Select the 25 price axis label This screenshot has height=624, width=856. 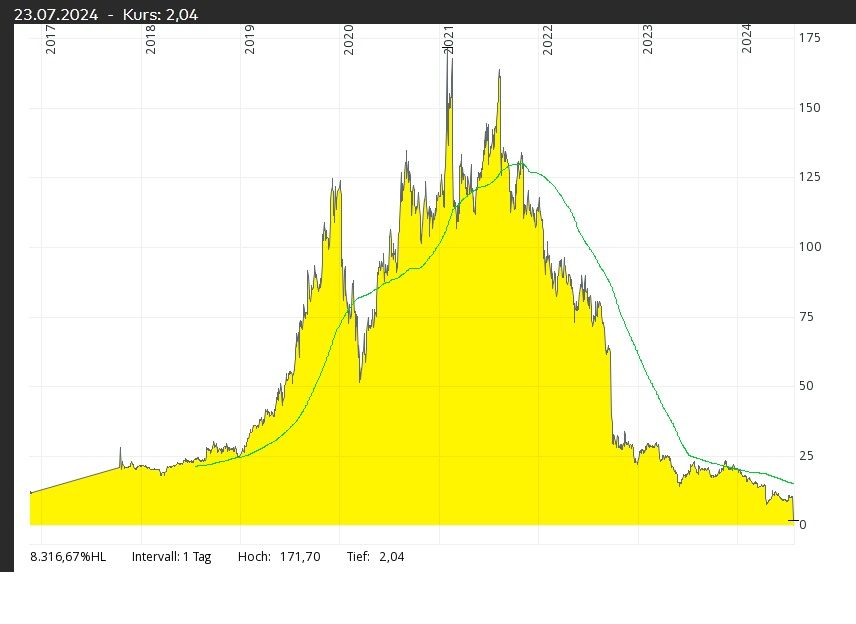[805, 456]
